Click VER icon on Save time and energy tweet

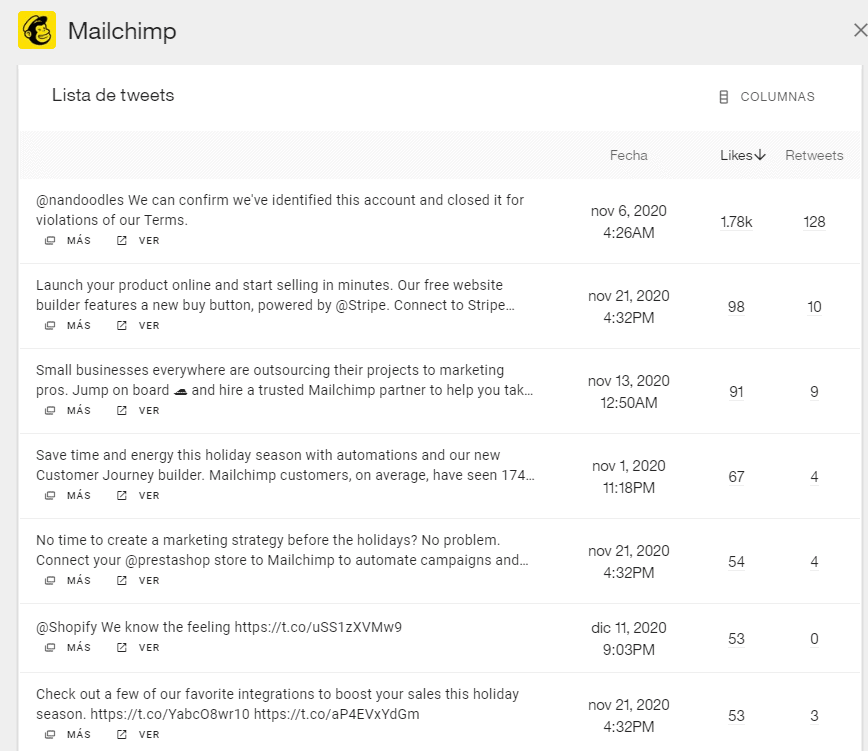[x=122, y=496]
